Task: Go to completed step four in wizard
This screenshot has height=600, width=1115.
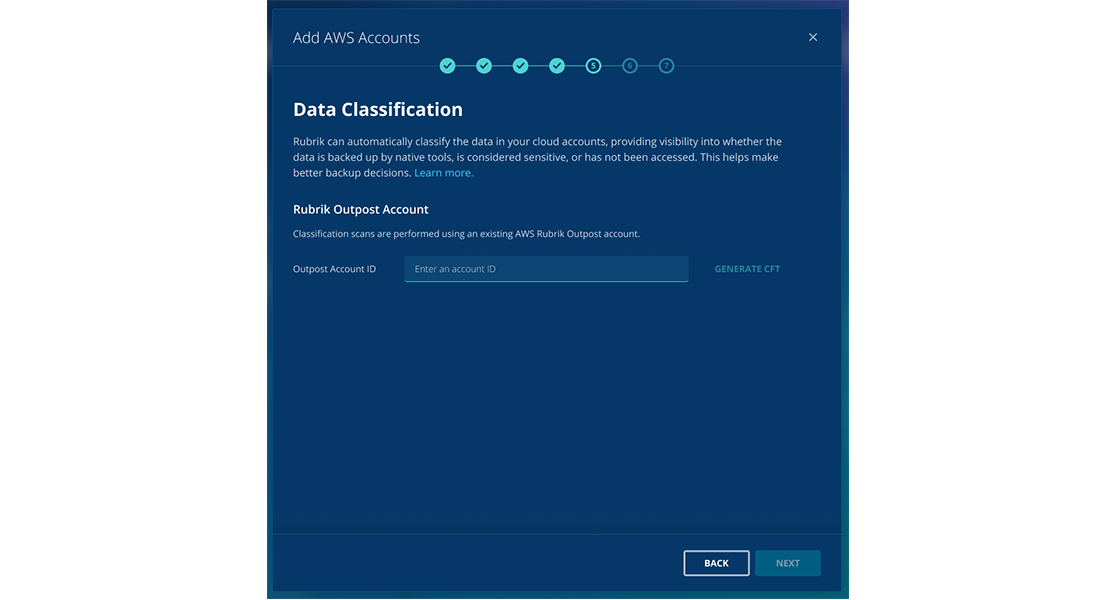Action: tap(557, 66)
